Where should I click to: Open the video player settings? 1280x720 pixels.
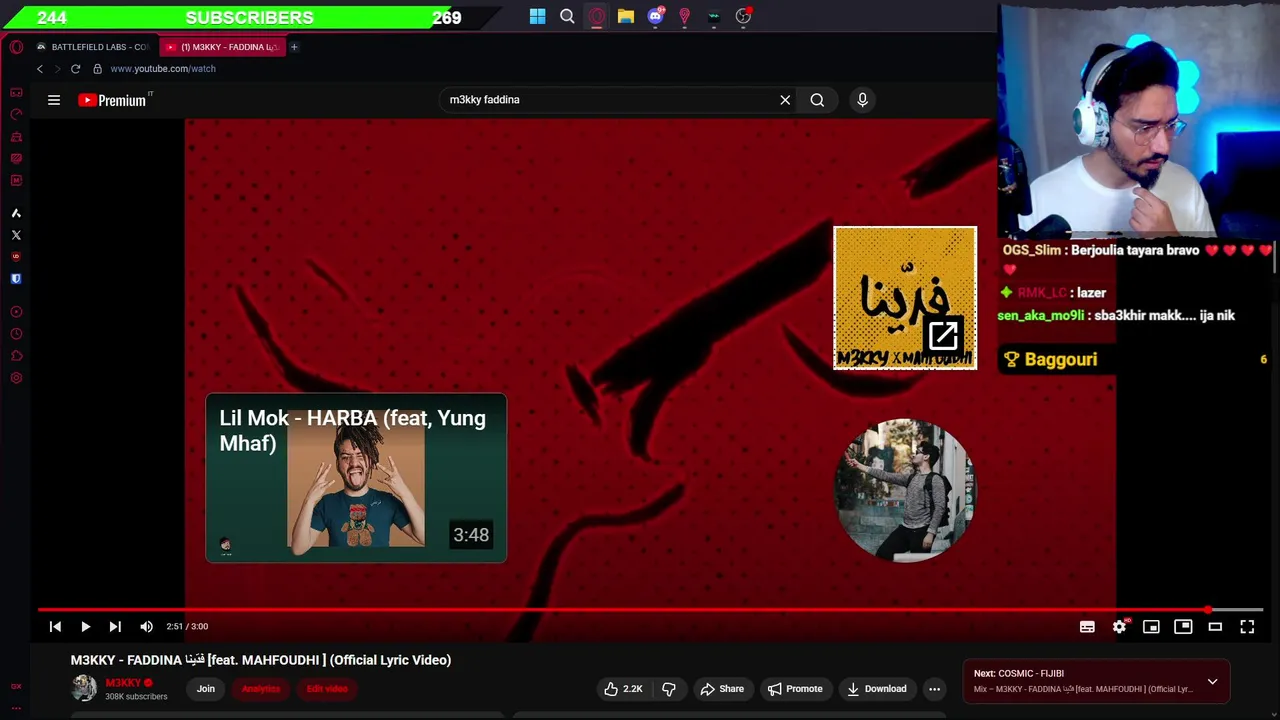[x=1119, y=627]
